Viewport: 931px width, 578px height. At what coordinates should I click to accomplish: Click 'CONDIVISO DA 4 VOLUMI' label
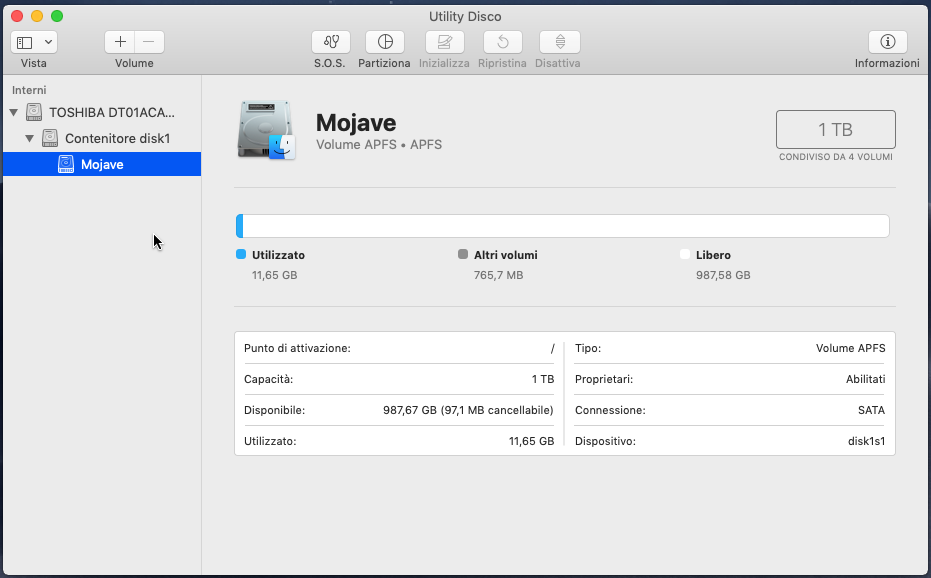835,157
